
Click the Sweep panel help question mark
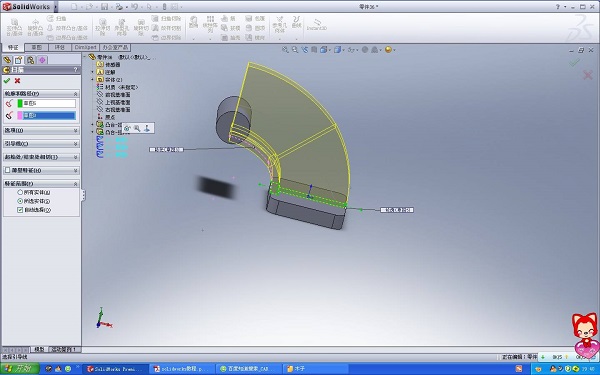[75, 70]
